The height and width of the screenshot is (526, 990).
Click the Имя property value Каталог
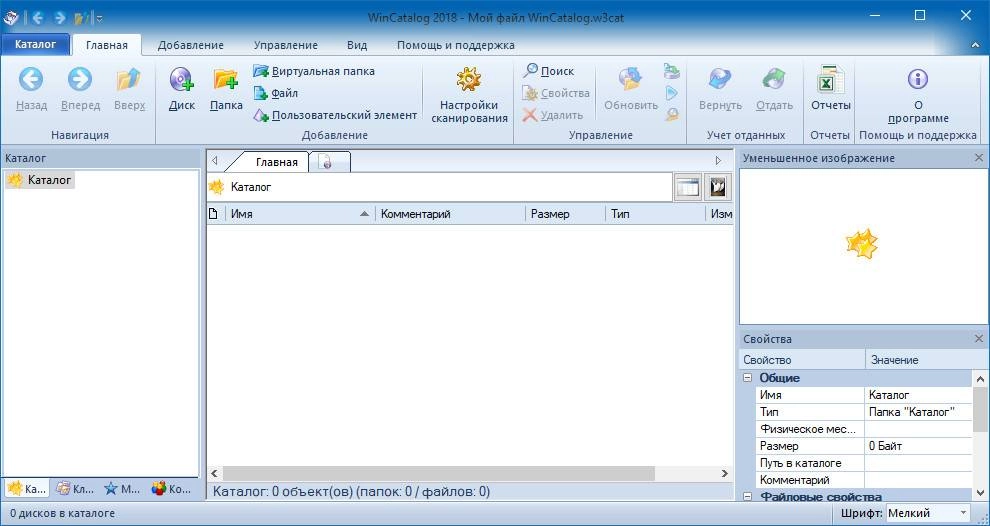click(x=918, y=395)
